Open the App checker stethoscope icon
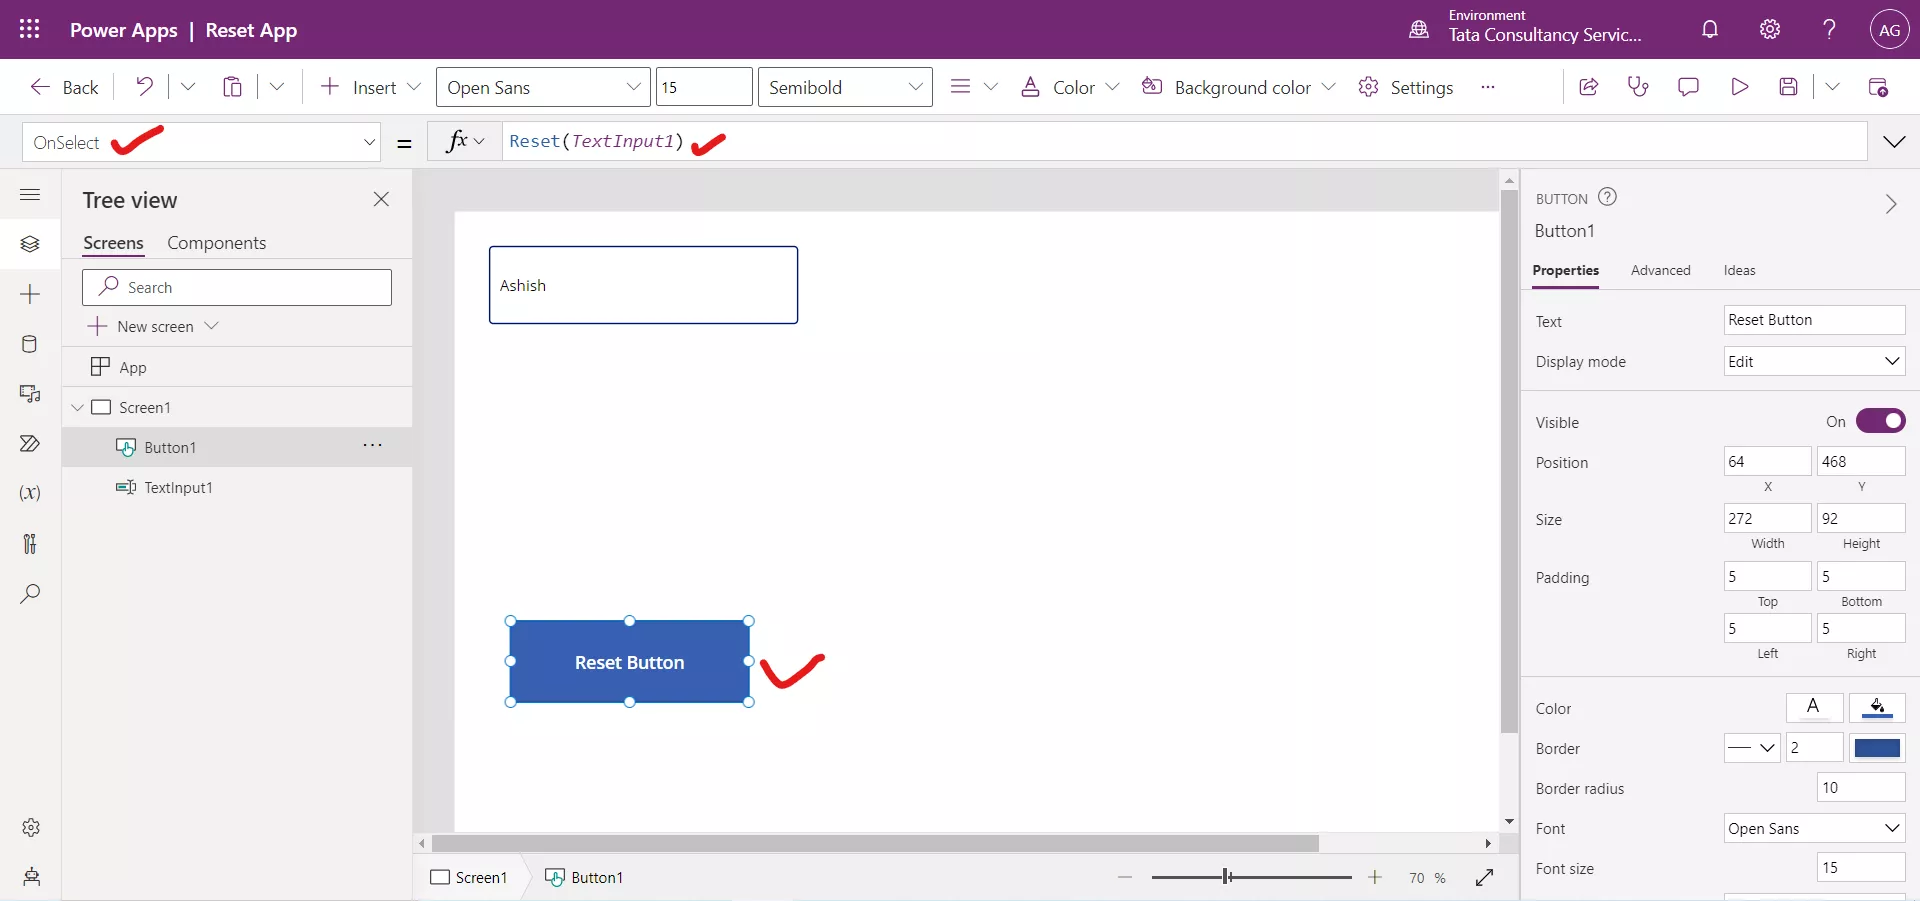 click(x=1637, y=87)
